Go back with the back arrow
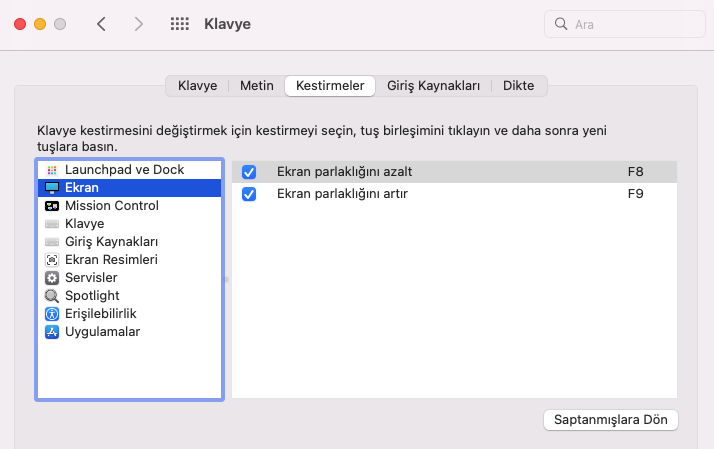This screenshot has width=714, height=449. 101,23
